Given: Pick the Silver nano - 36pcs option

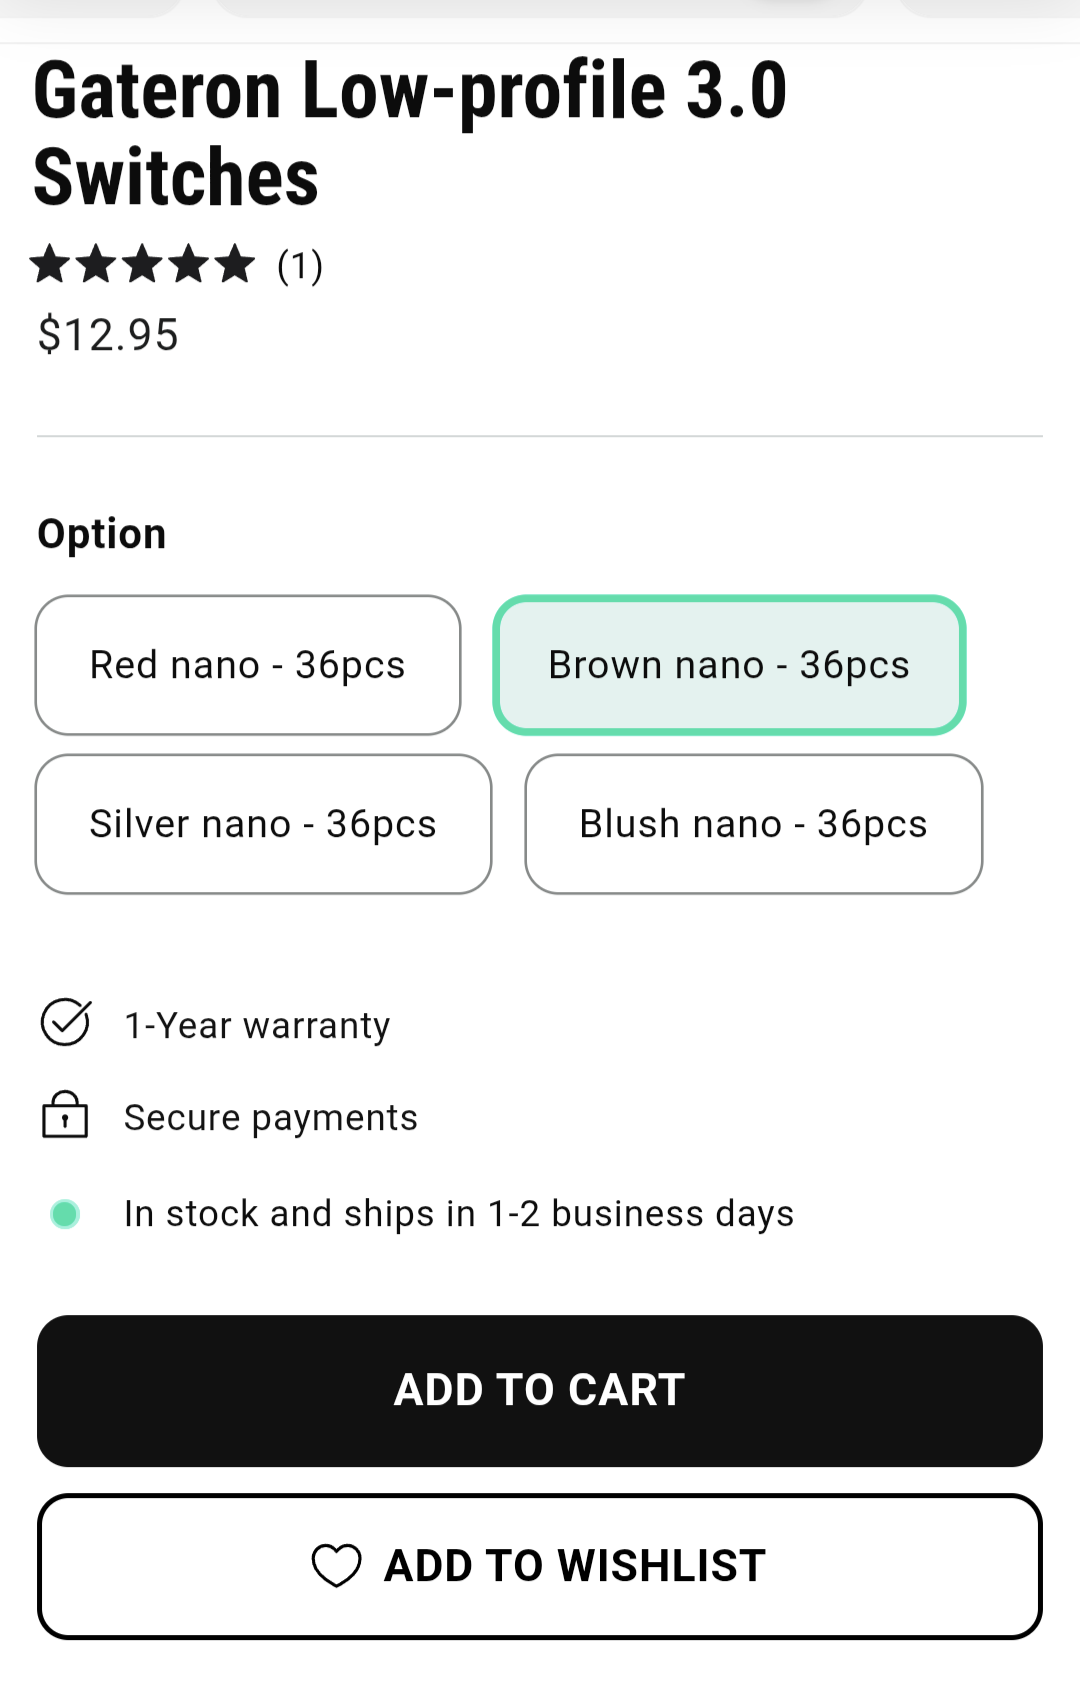Looking at the screenshot, I should (263, 824).
